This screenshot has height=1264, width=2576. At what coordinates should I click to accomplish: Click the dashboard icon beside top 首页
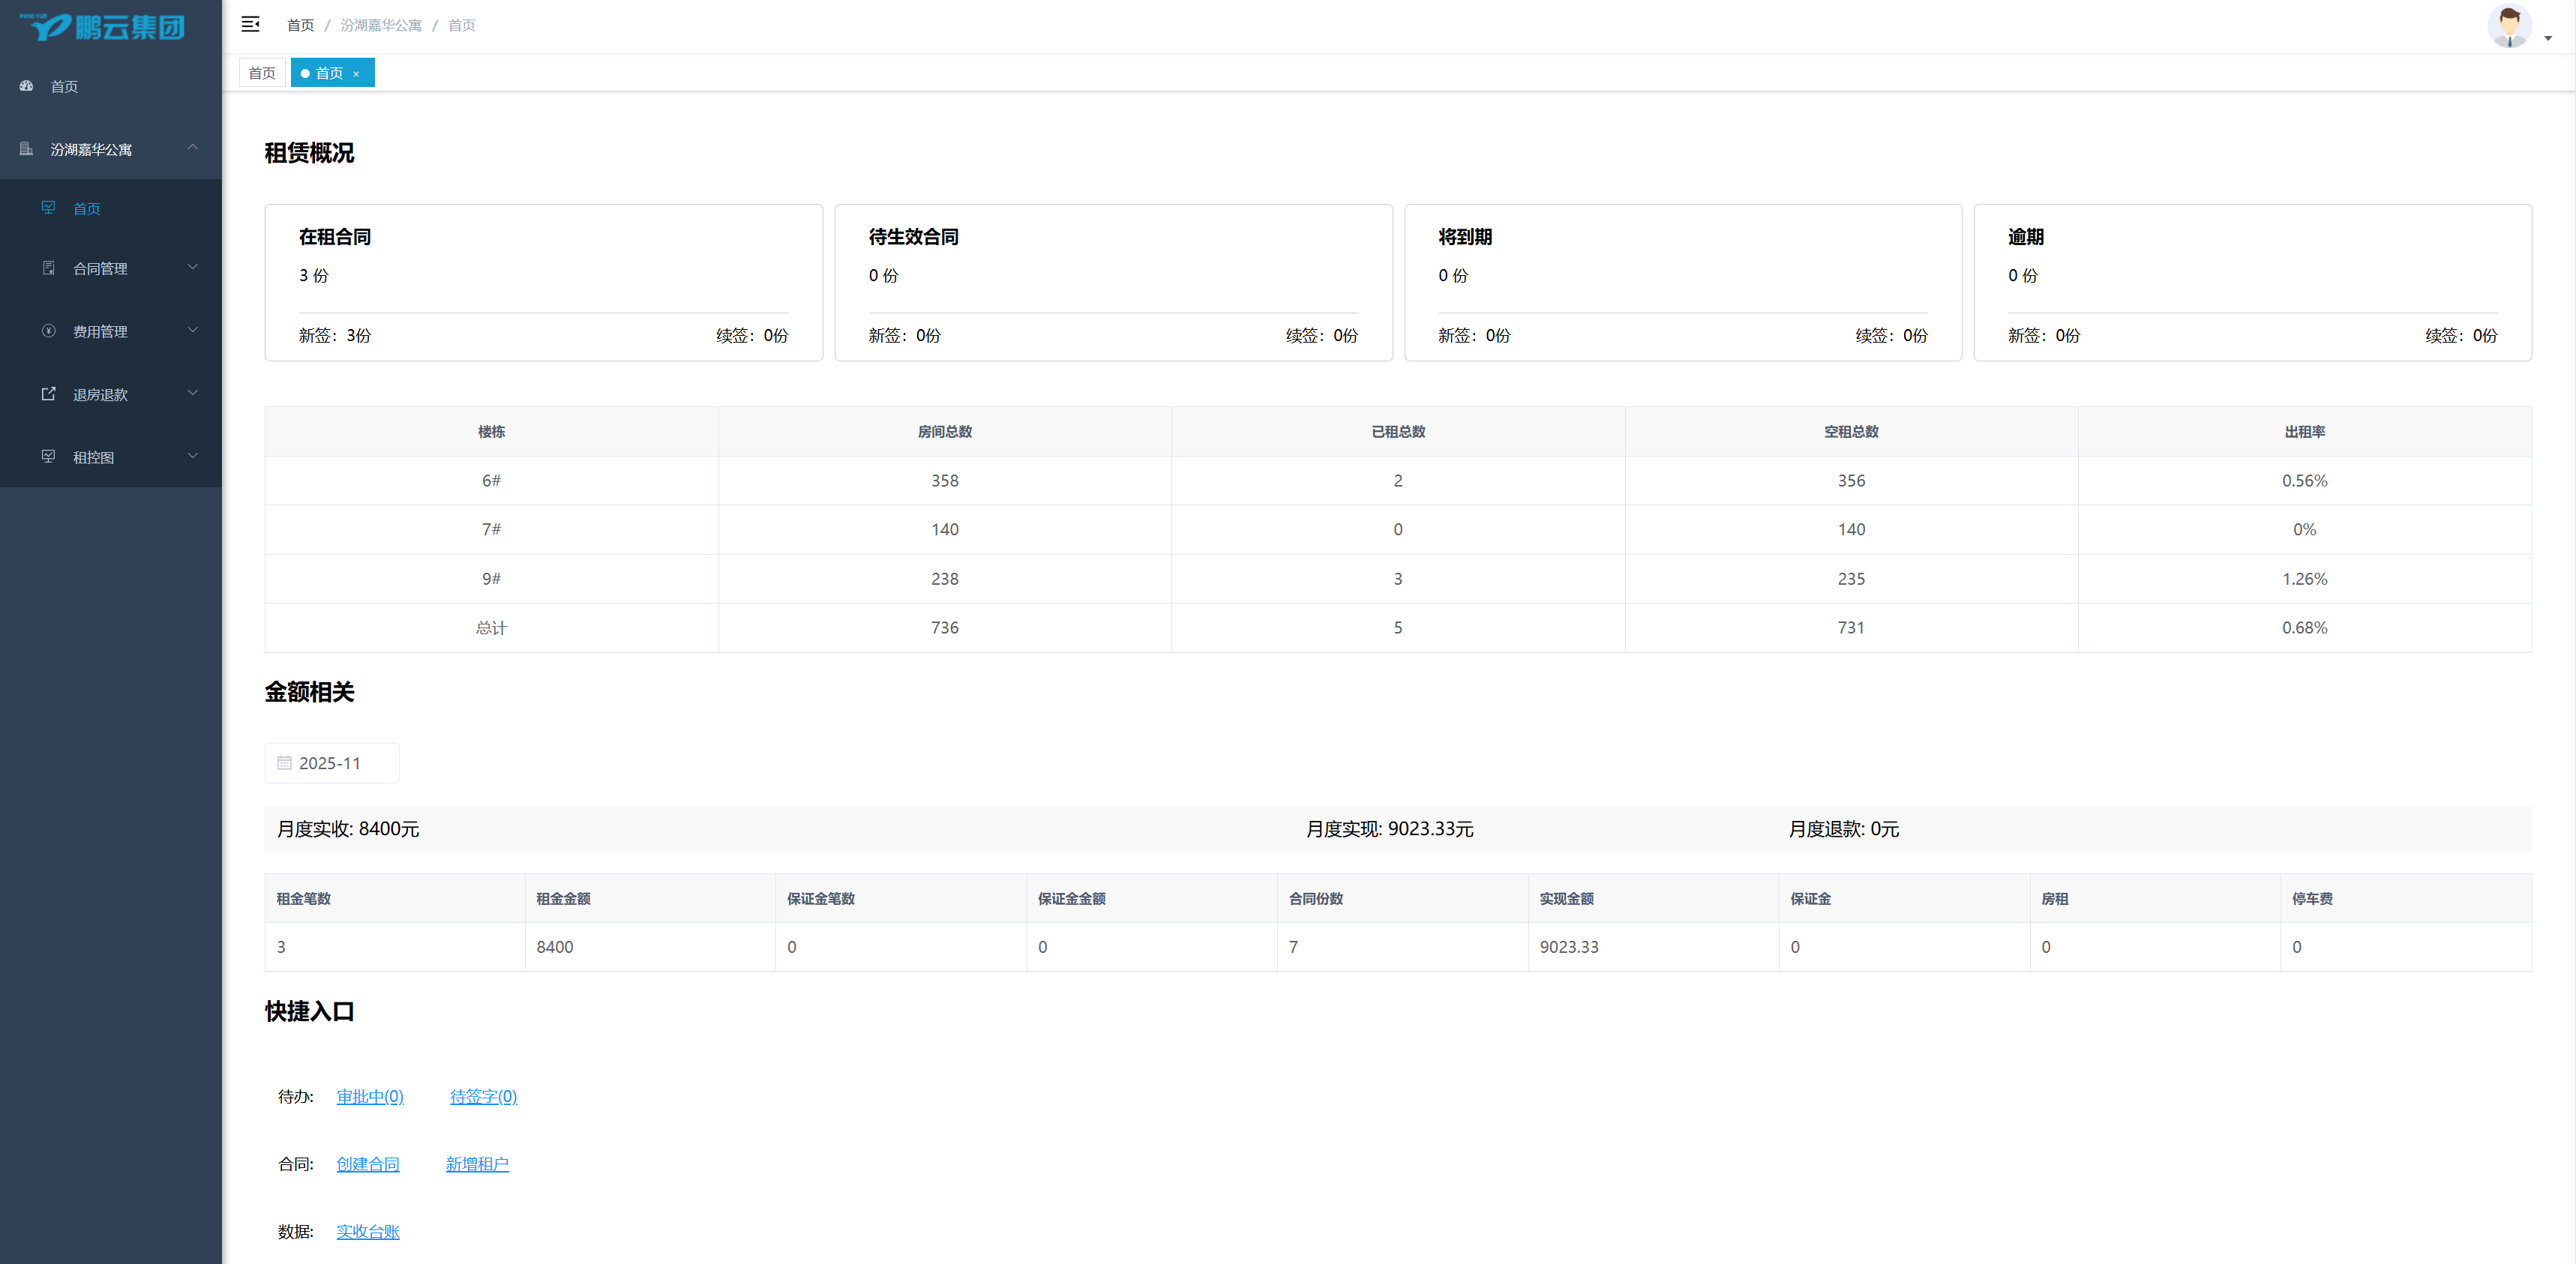tap(27, 86)
